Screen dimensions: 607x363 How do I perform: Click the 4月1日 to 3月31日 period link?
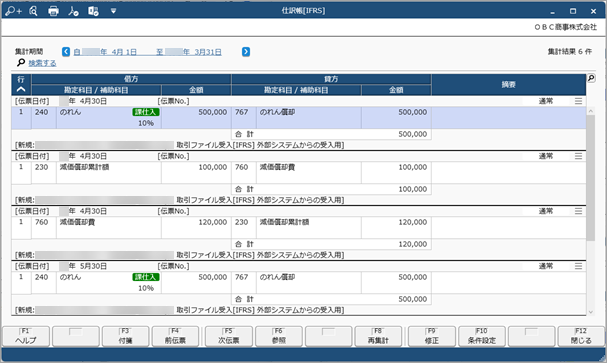147,52
